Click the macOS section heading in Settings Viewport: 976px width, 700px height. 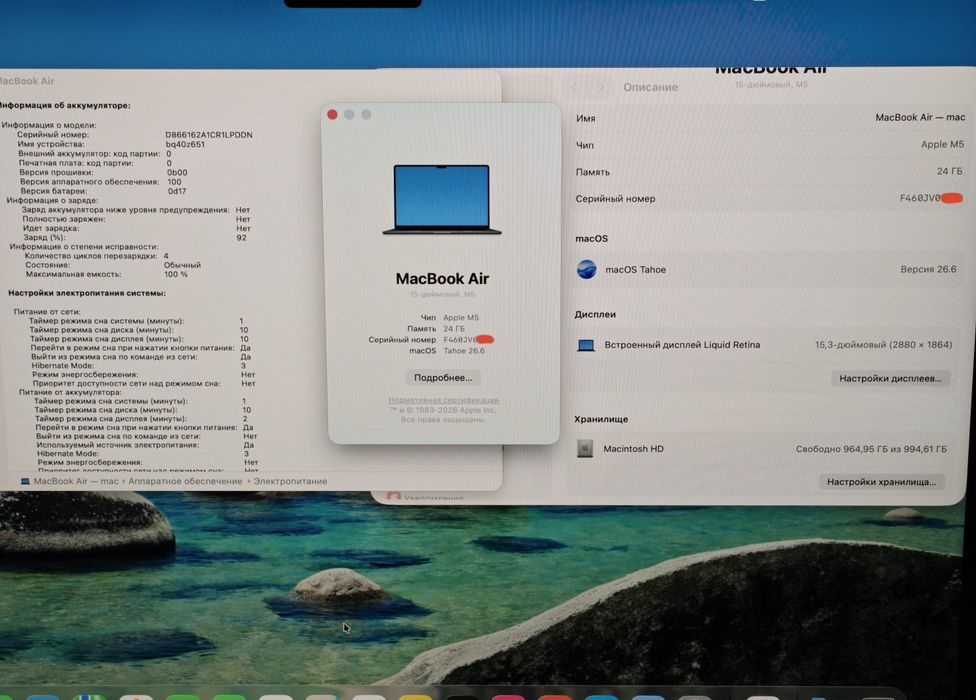click(591, 238)
